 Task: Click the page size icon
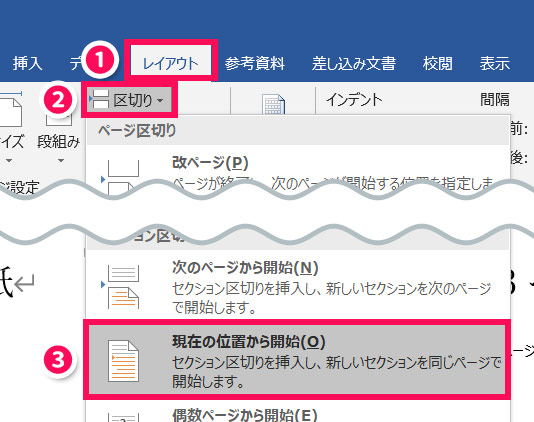[11, 109]
